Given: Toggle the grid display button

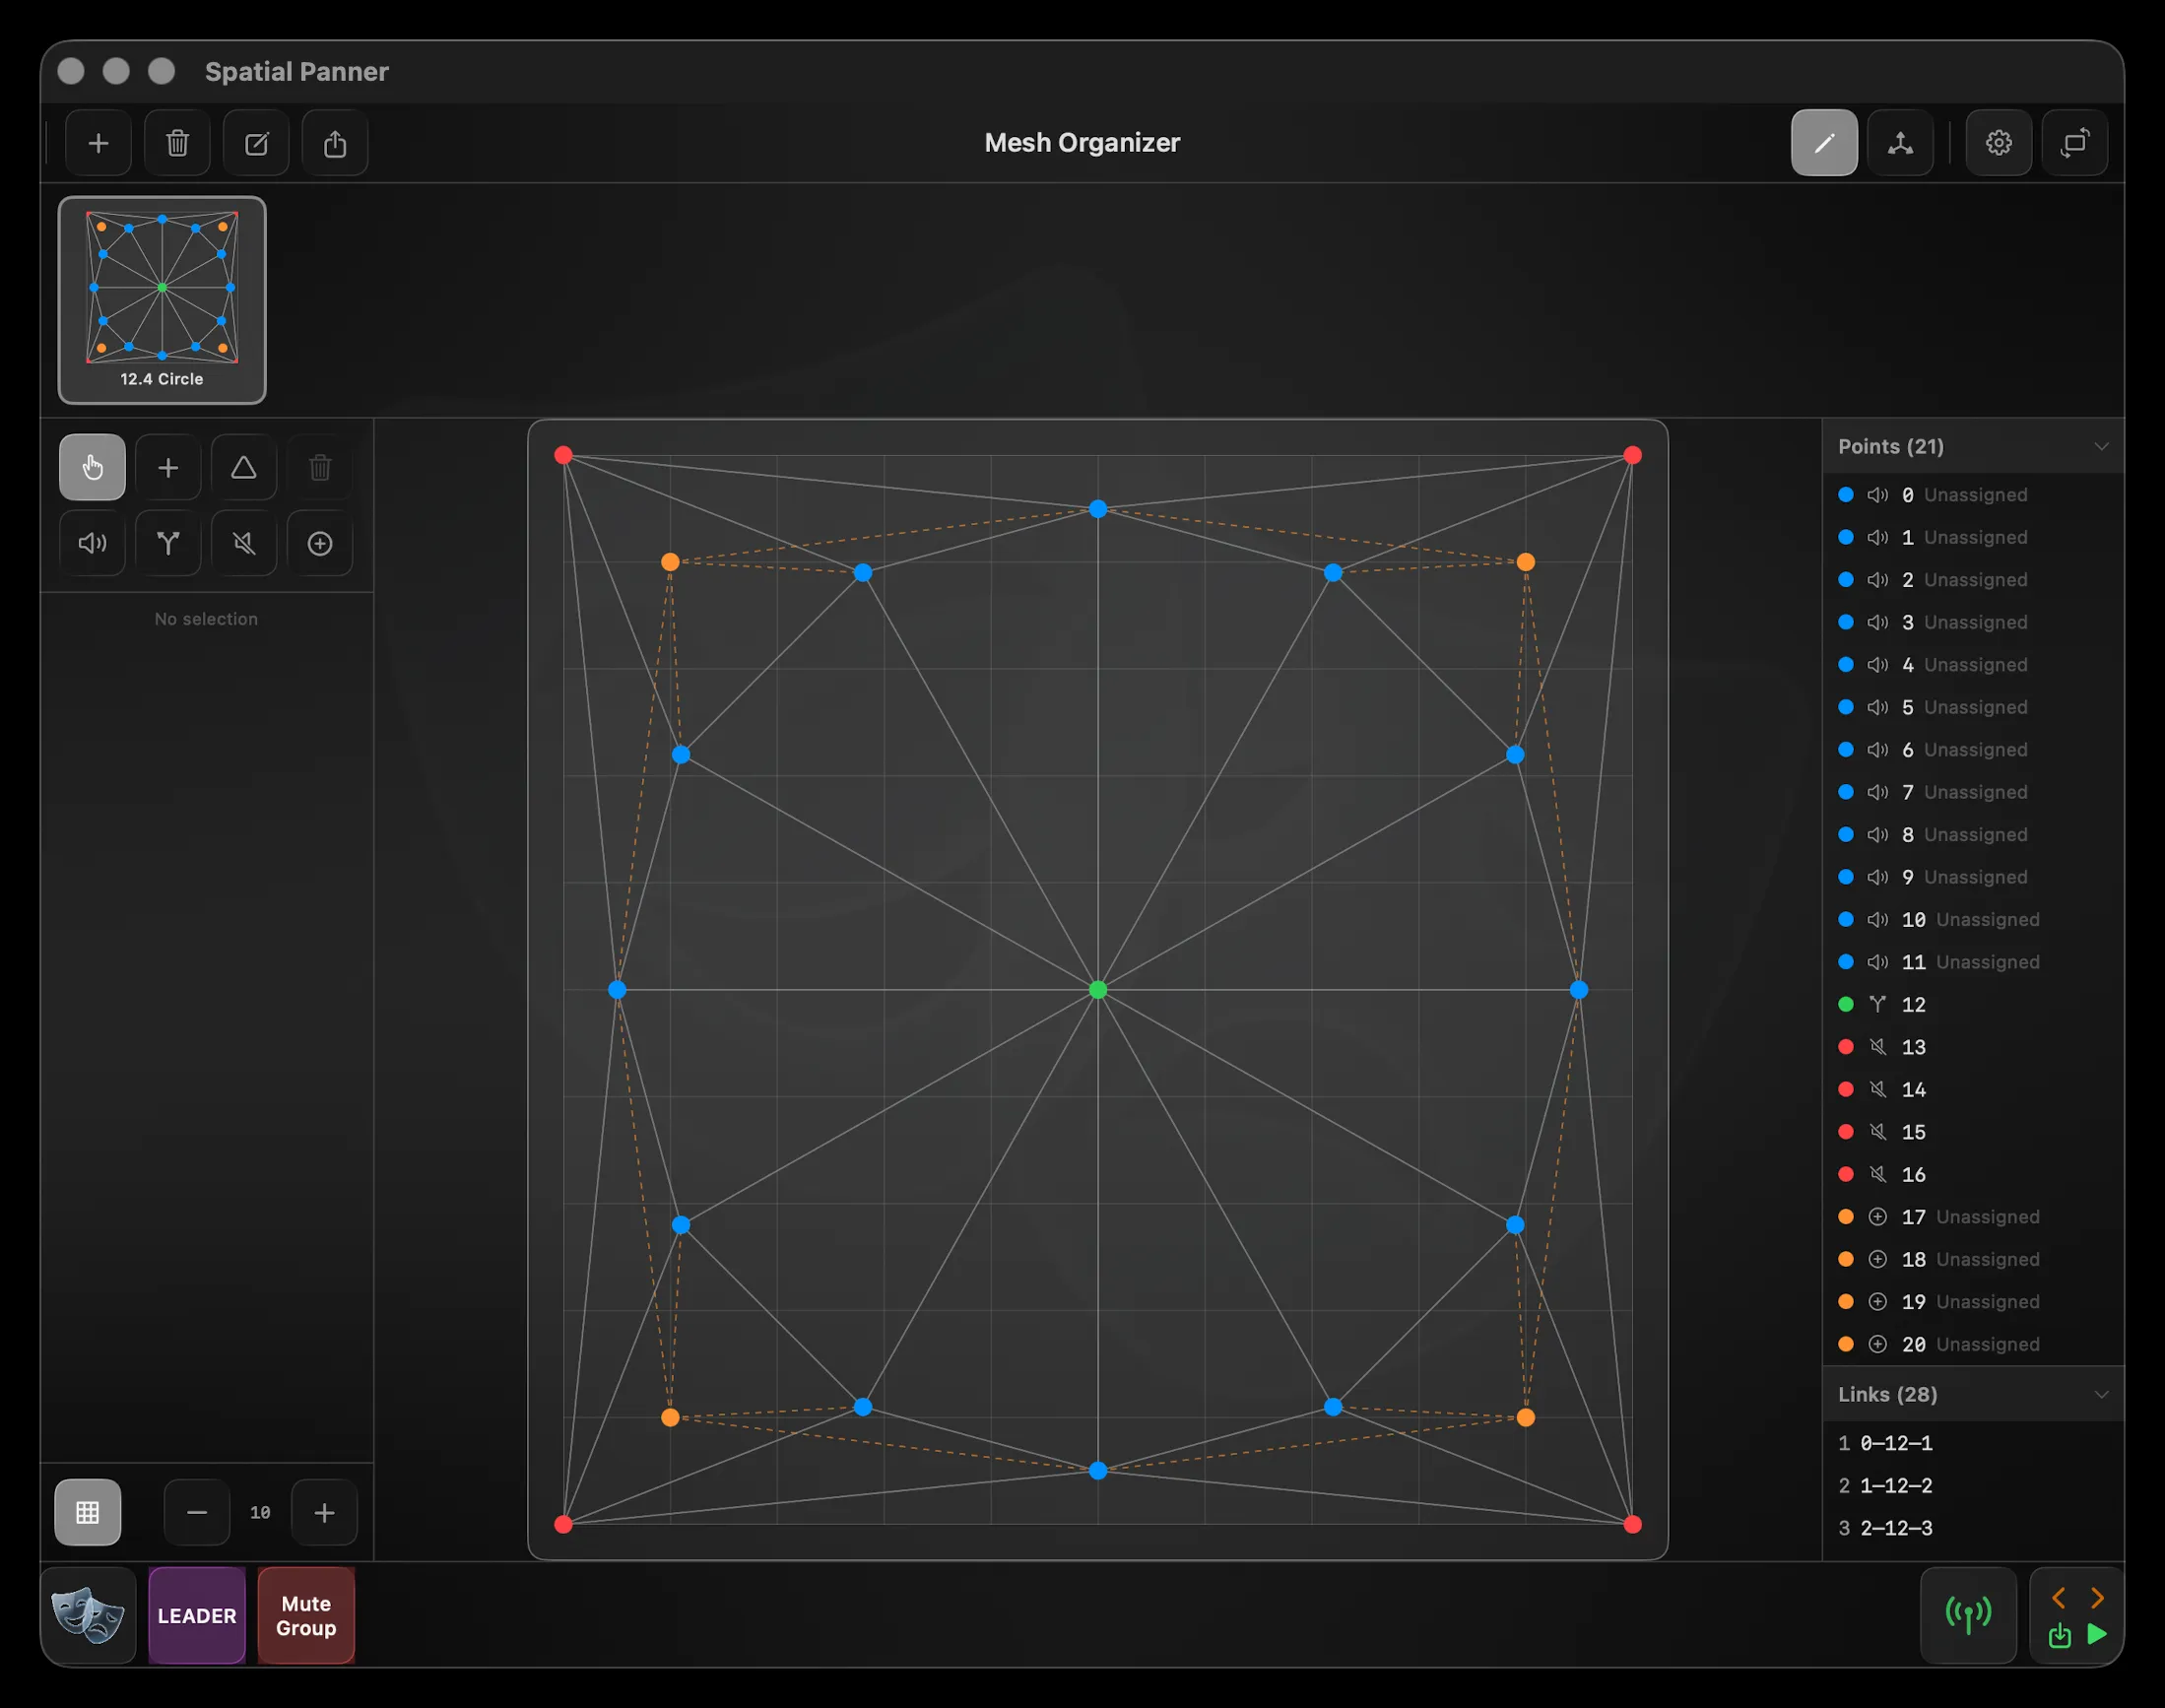Looking at the screenshot, I should pos(88,1512).
